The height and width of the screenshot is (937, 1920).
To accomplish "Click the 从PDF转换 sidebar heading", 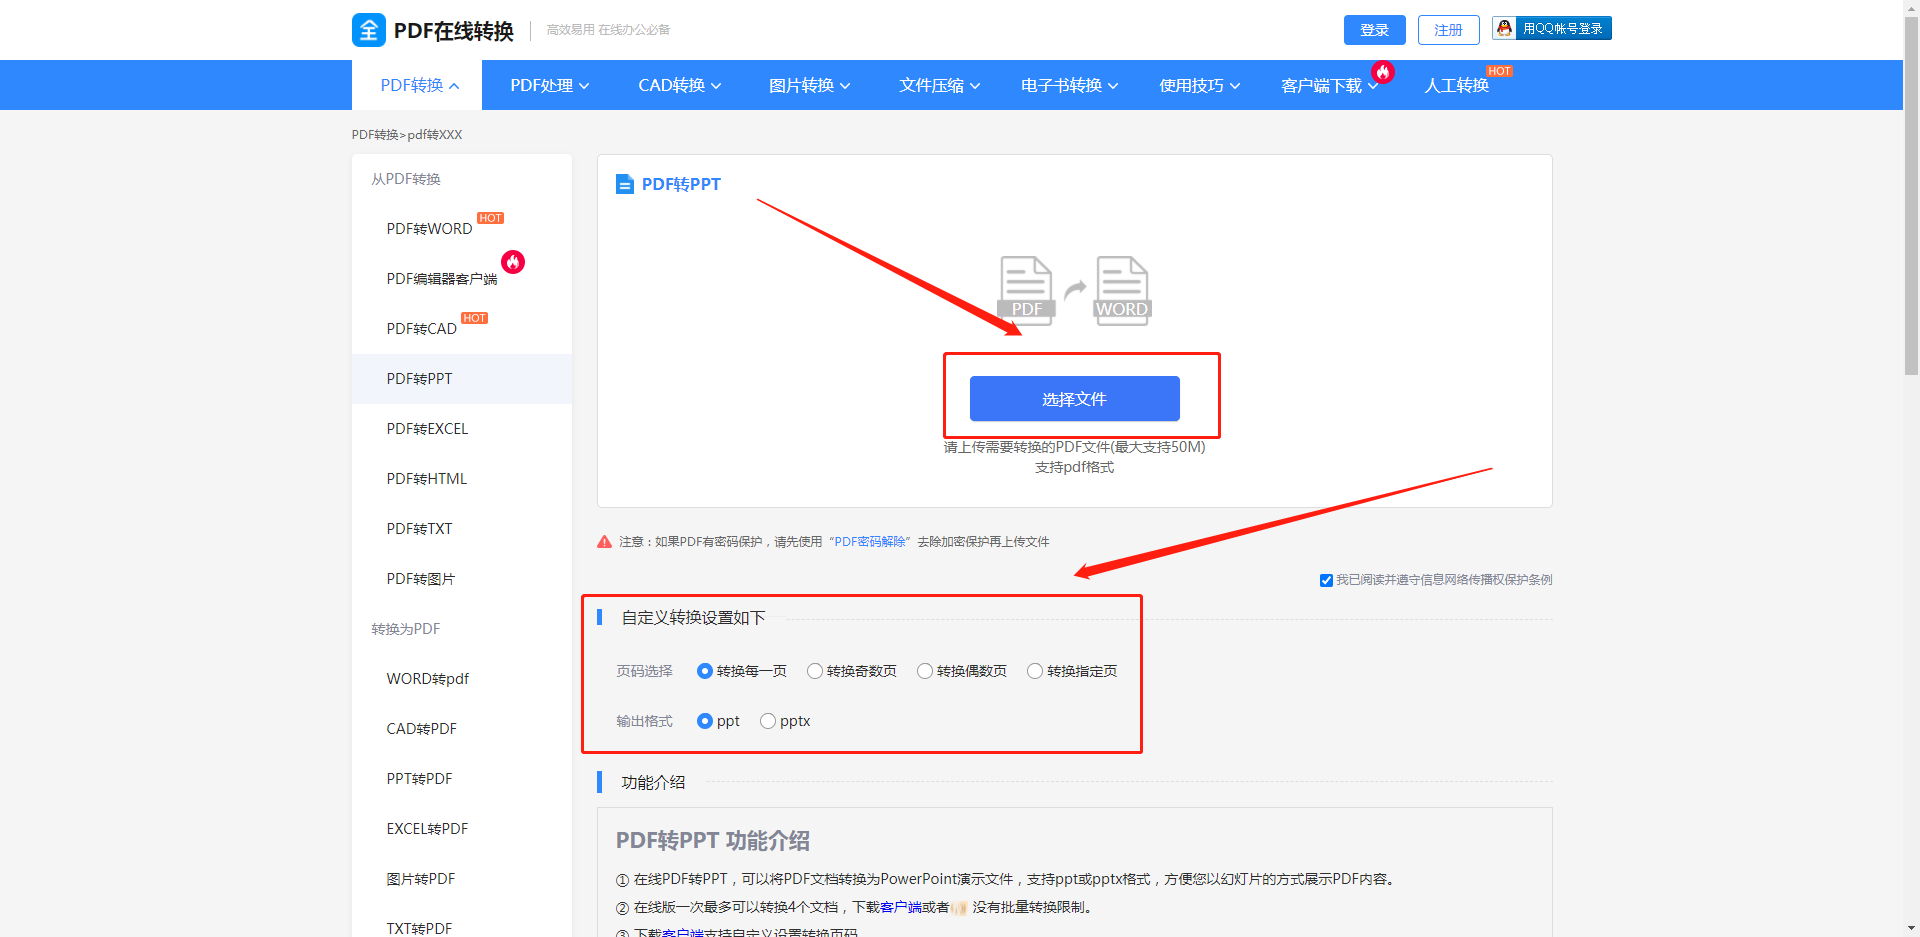I will (x=406, y=179).
